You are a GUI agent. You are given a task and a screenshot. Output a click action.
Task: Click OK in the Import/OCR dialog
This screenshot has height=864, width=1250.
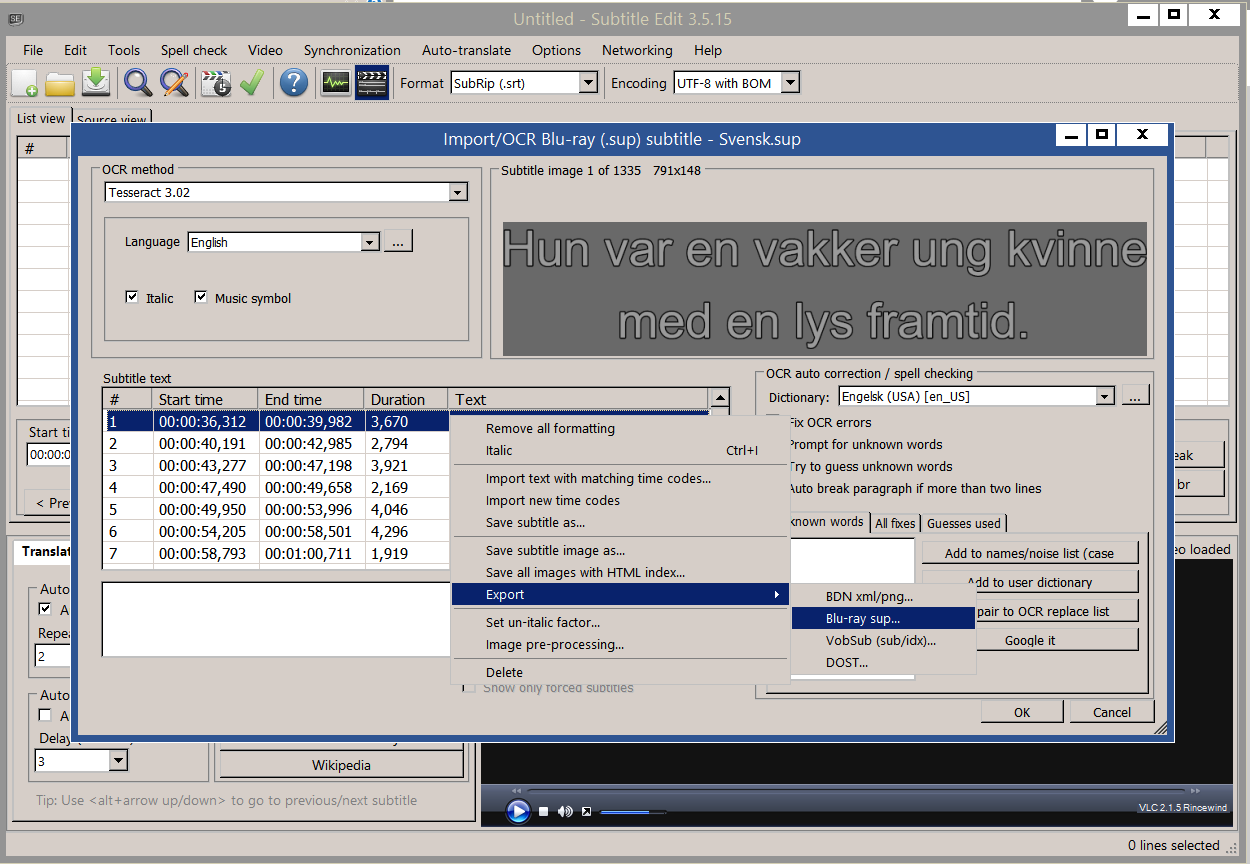click(x=1021, y=712)
